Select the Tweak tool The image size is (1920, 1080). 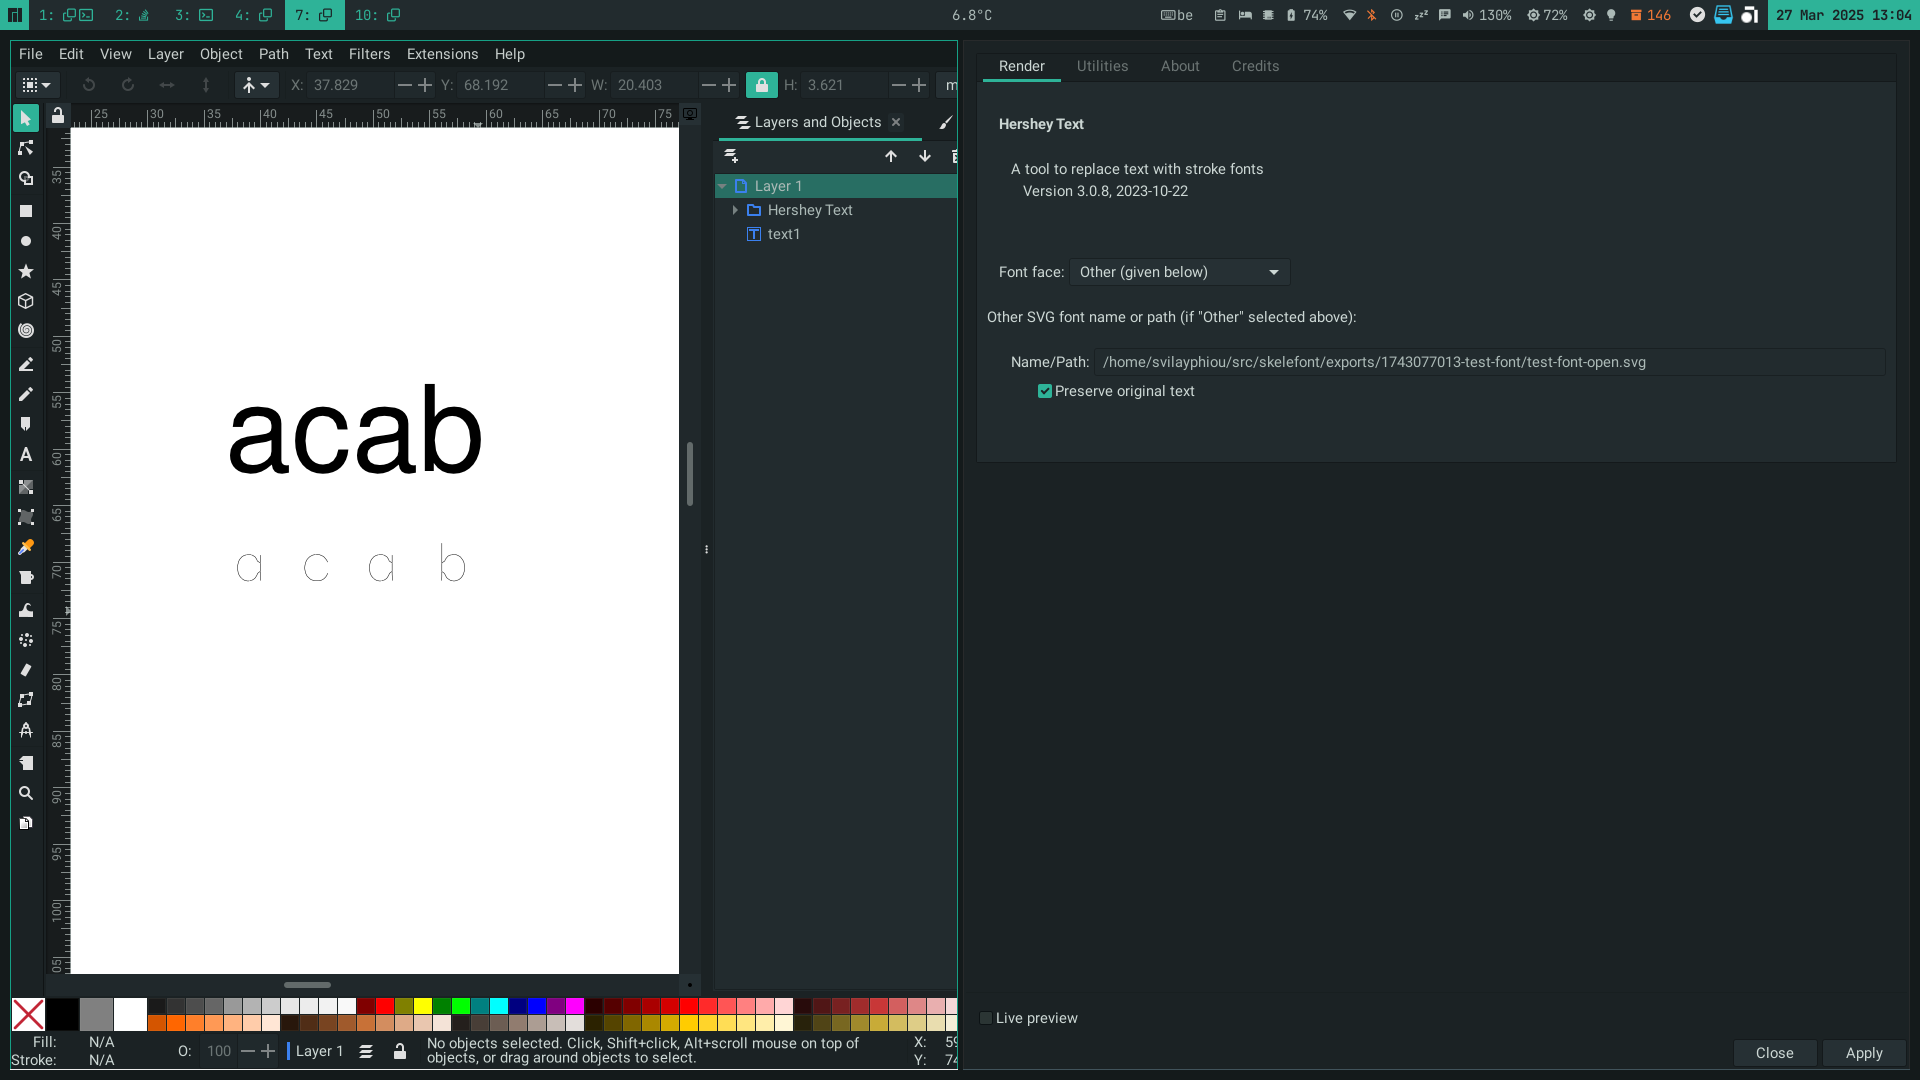(x=26, y=610)
